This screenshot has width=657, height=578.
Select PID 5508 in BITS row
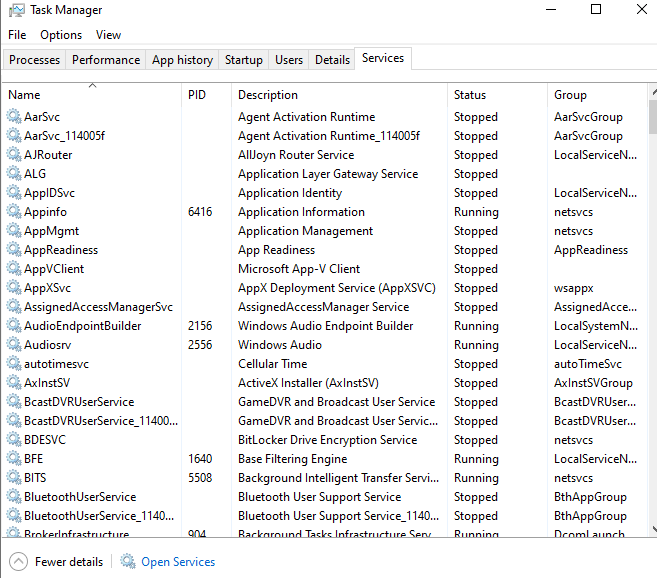click(200, 478)
